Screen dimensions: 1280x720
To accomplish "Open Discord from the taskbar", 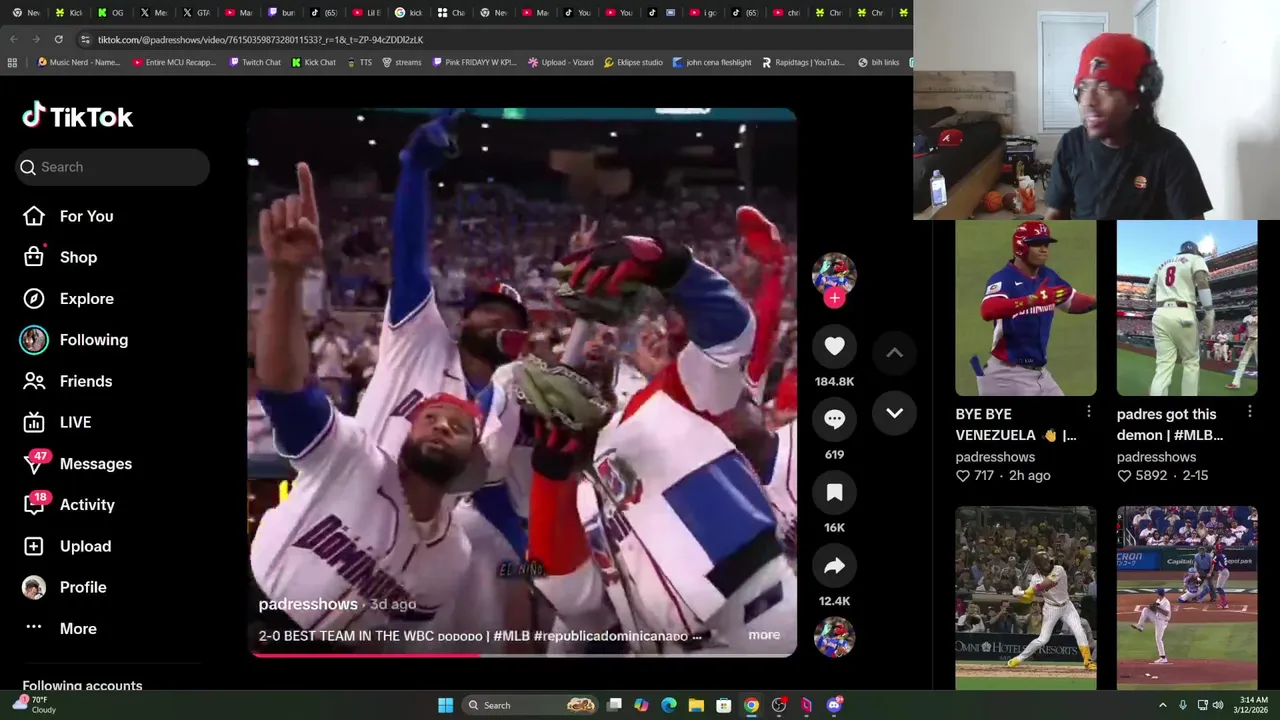I will point(834,705).
